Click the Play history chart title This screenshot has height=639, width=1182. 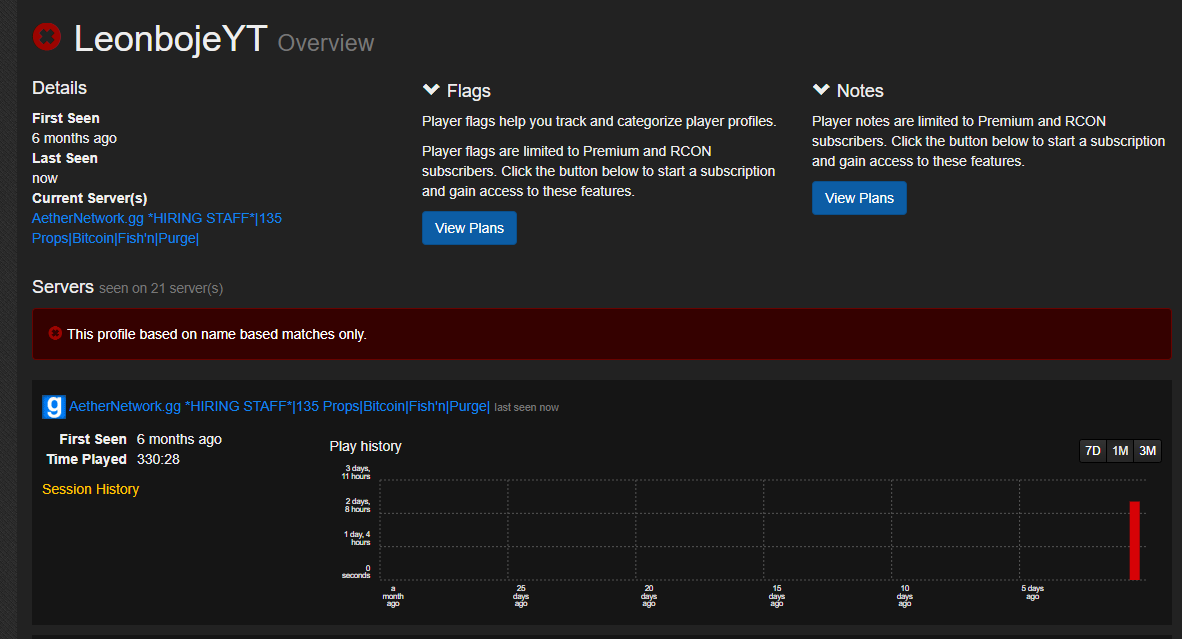click(366, 446)
